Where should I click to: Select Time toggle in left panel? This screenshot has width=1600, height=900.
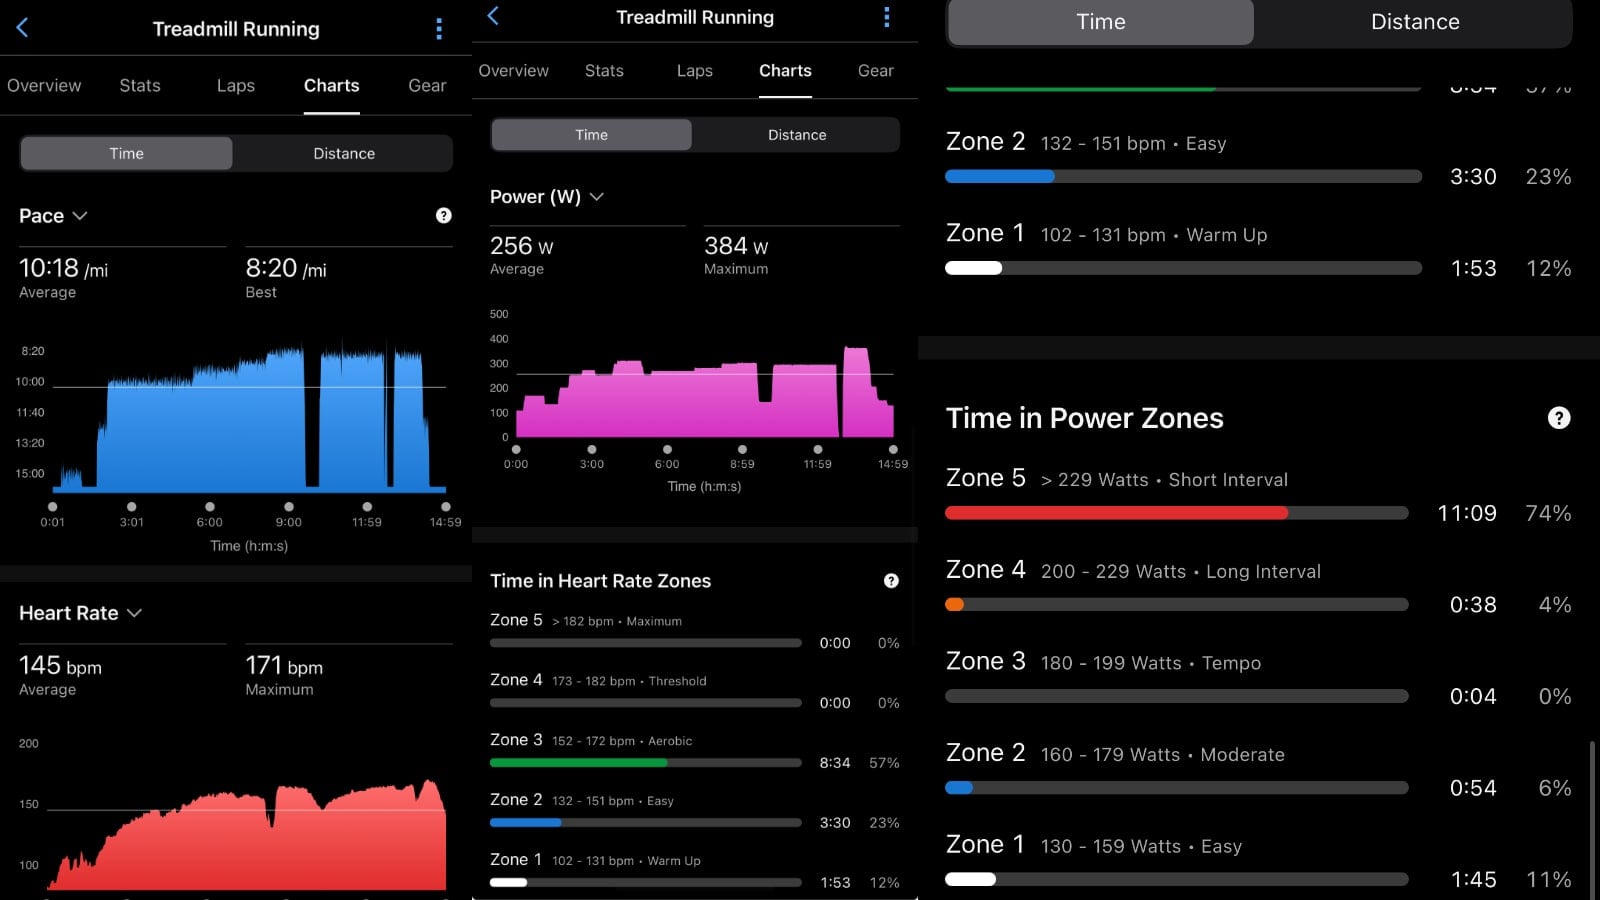tap(127, 153)
